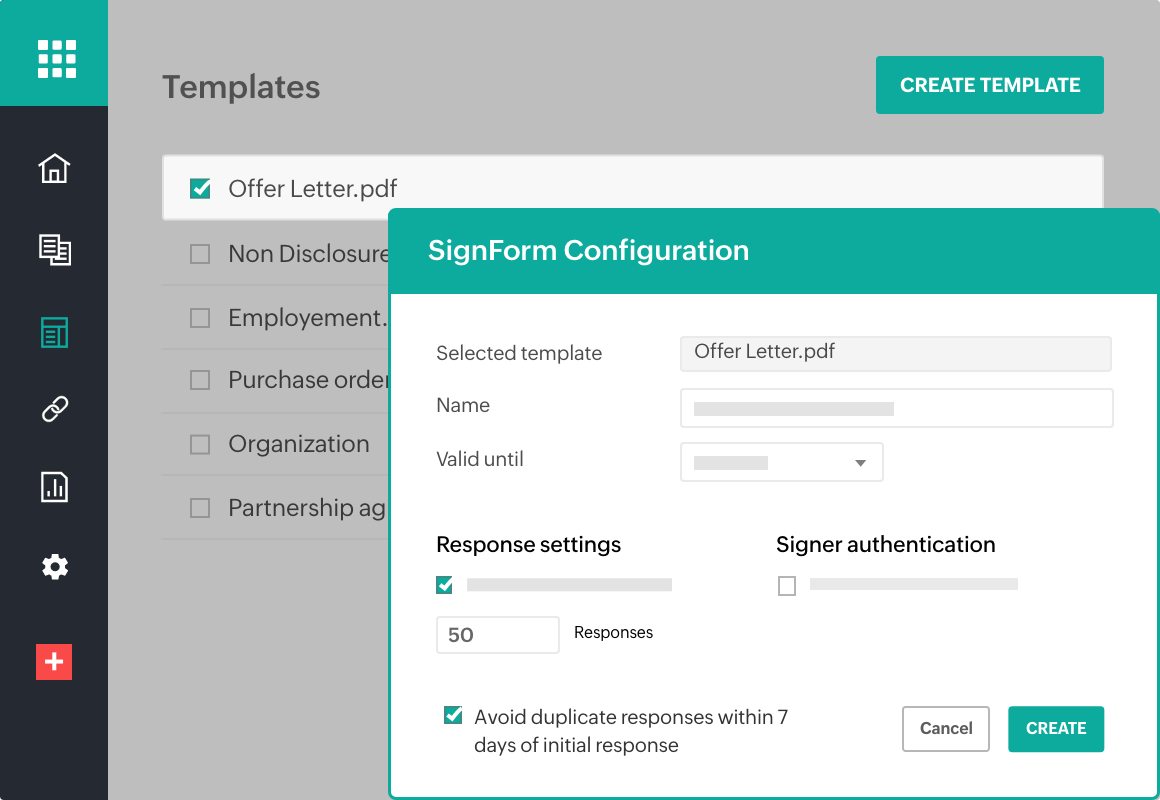Click the CREATE button in dialog
1160x800 pixels.
[1055, 729]
